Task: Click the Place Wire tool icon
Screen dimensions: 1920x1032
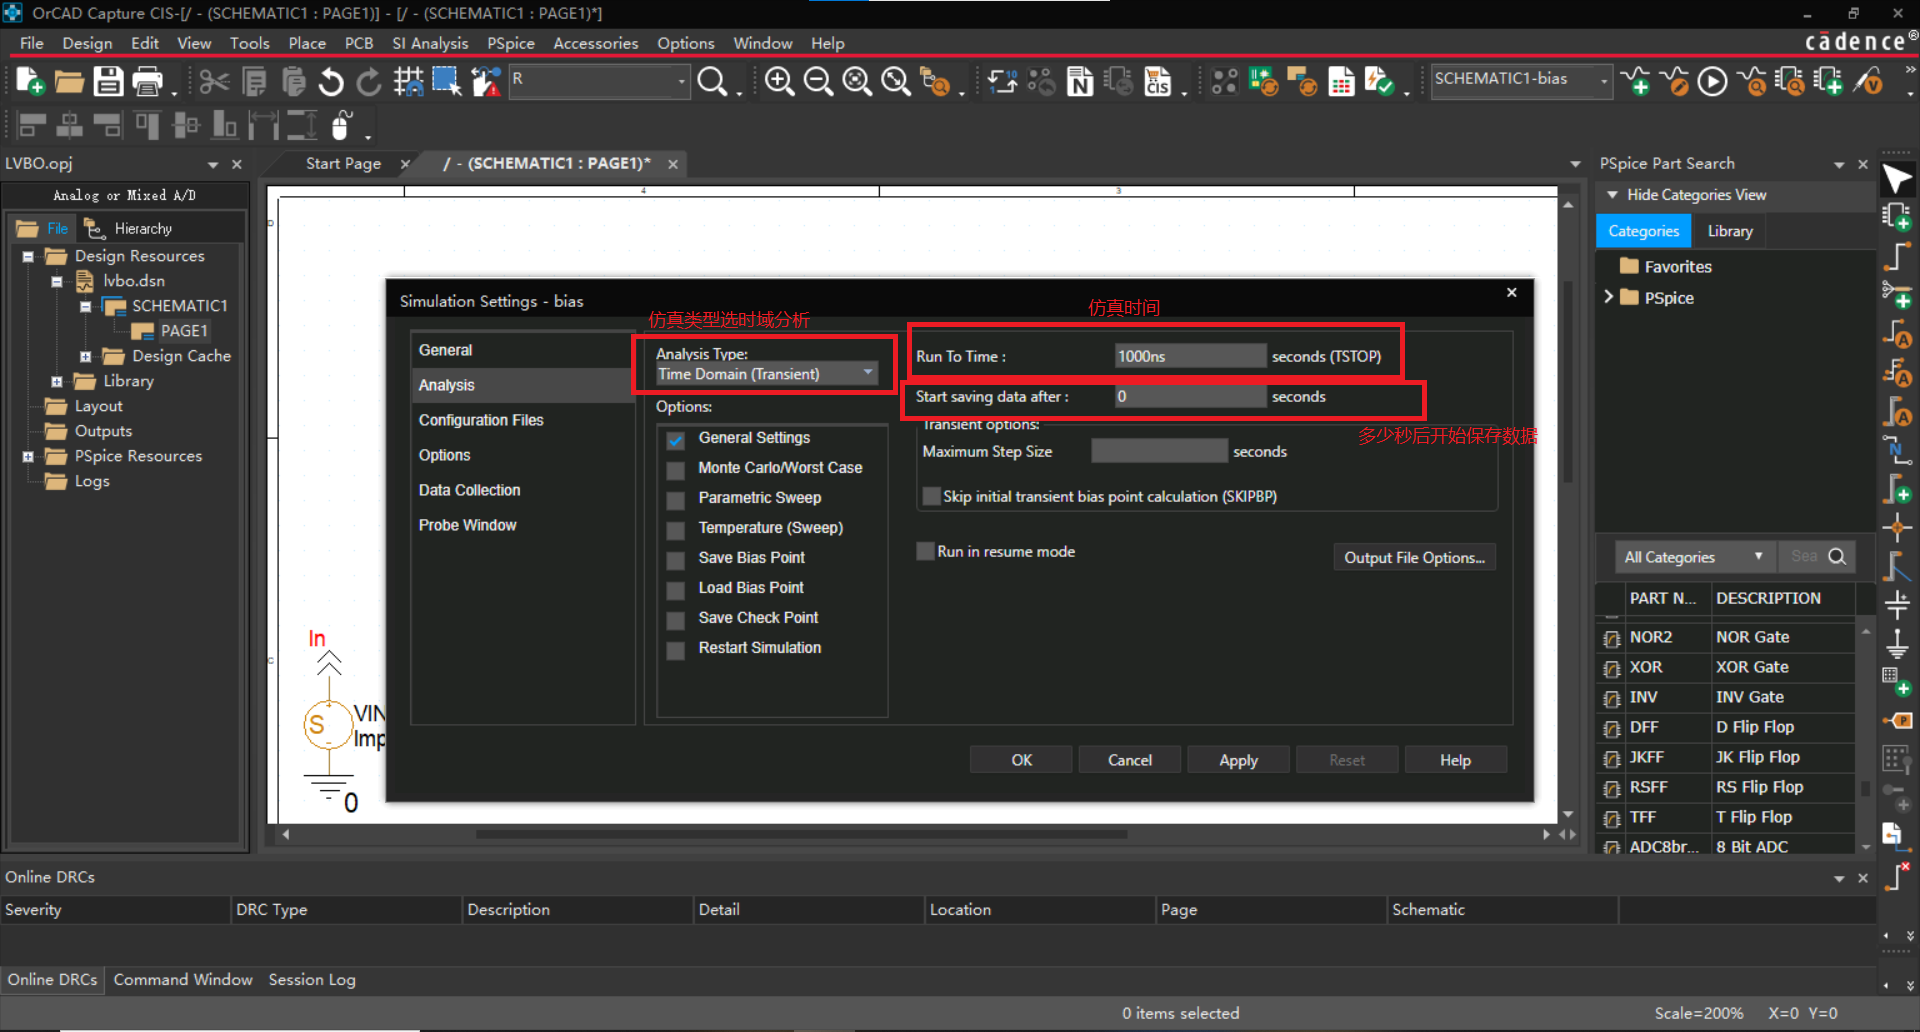Action: 1897,256
